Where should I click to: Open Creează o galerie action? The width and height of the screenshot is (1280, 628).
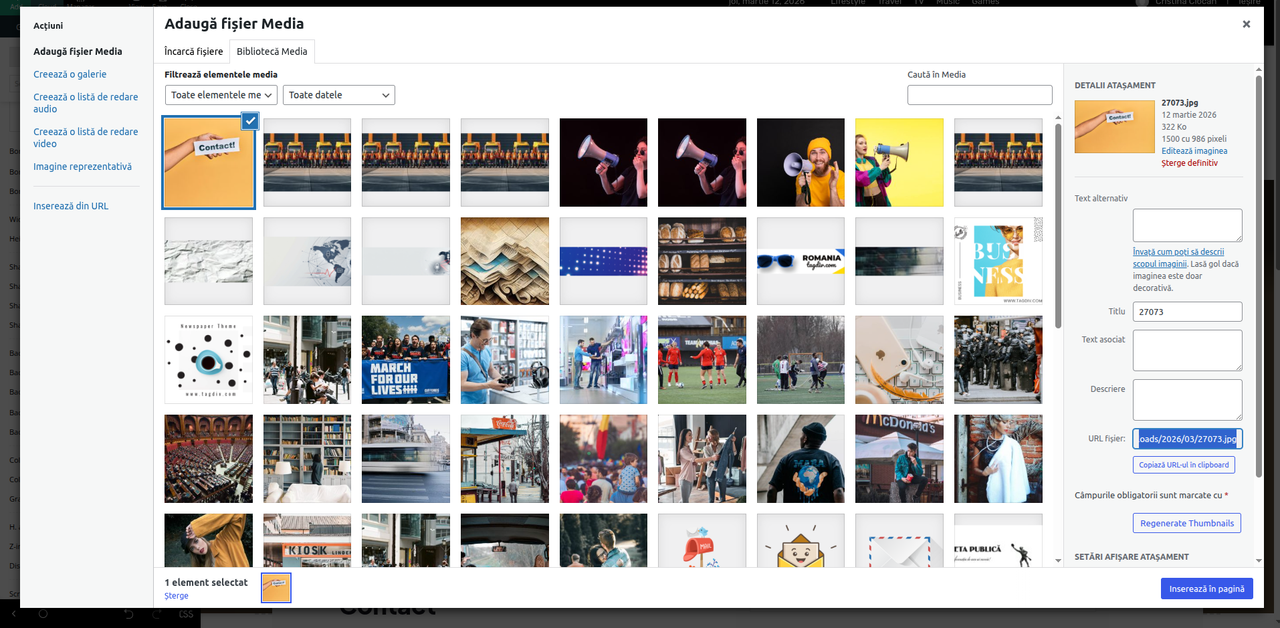coord(70,74)
